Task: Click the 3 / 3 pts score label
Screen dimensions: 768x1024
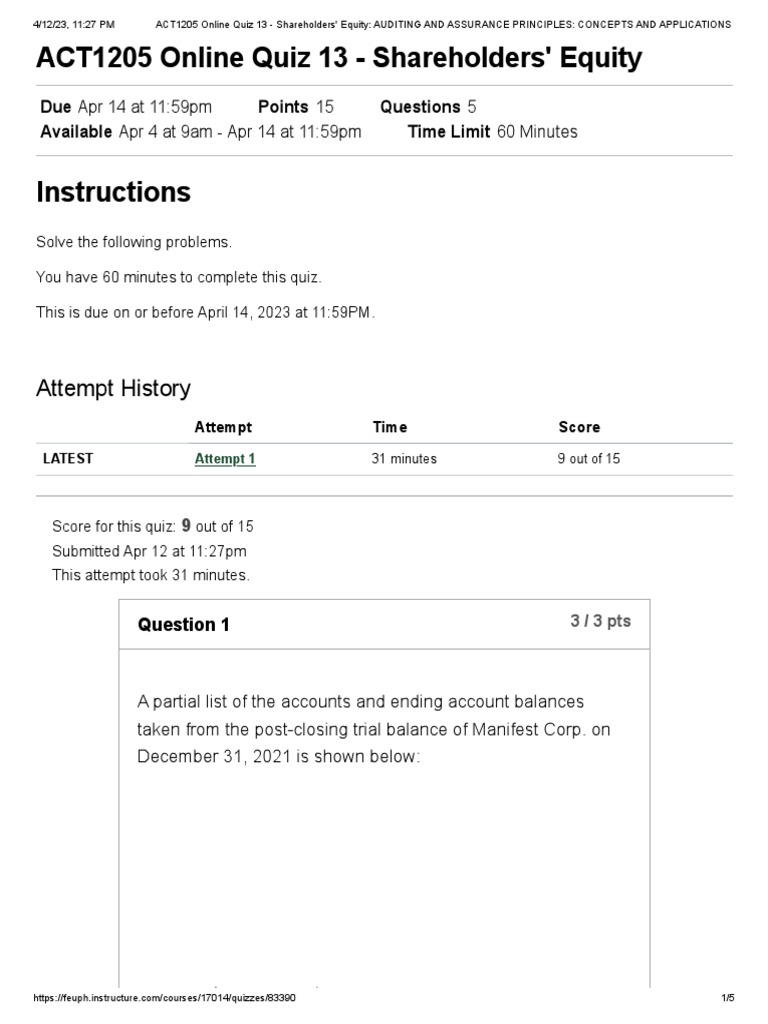Action: [x=600, y=621]
